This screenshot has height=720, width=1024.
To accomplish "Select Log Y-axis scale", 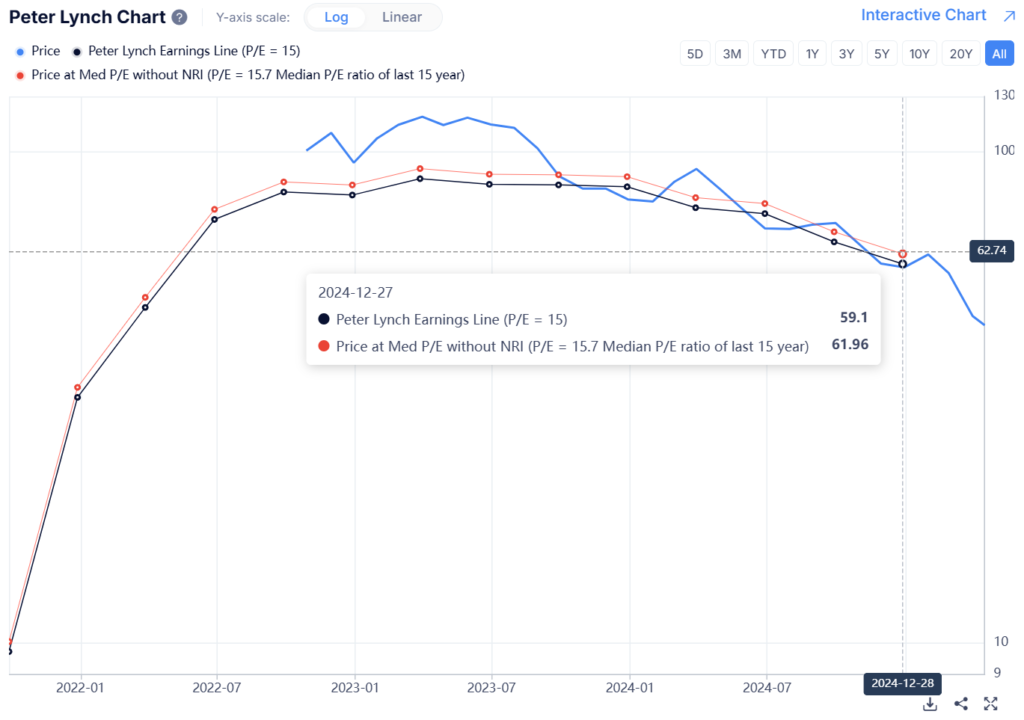I will [x=336, y=17].
